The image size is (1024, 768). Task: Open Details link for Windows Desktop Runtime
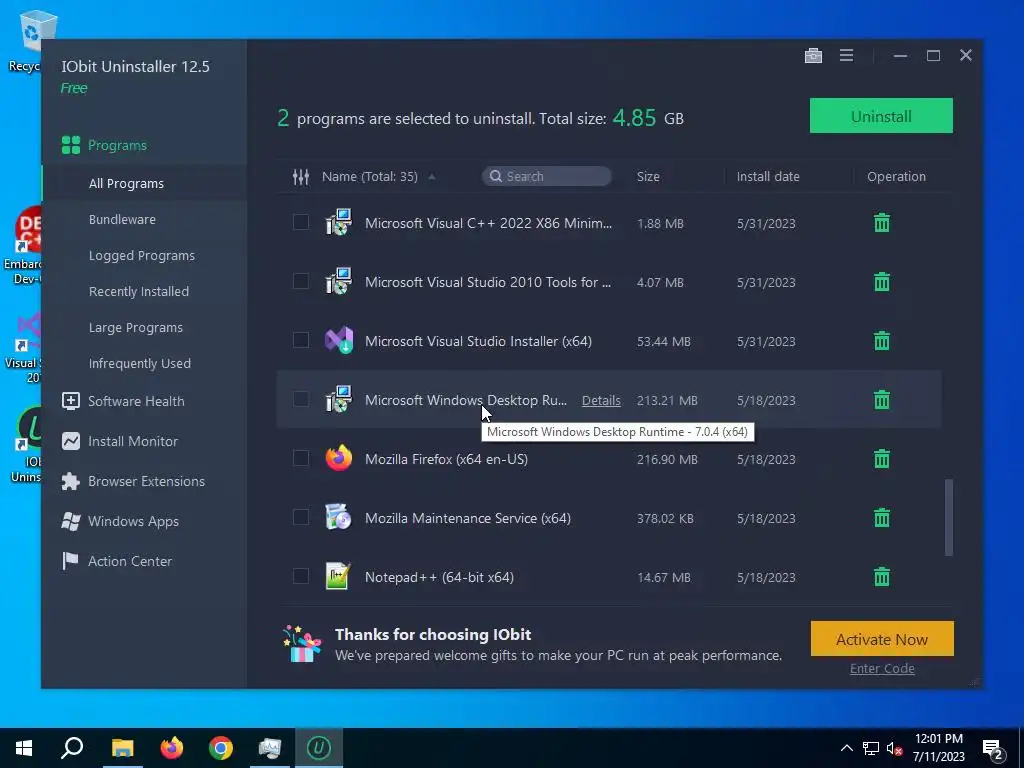pos(601,400)
